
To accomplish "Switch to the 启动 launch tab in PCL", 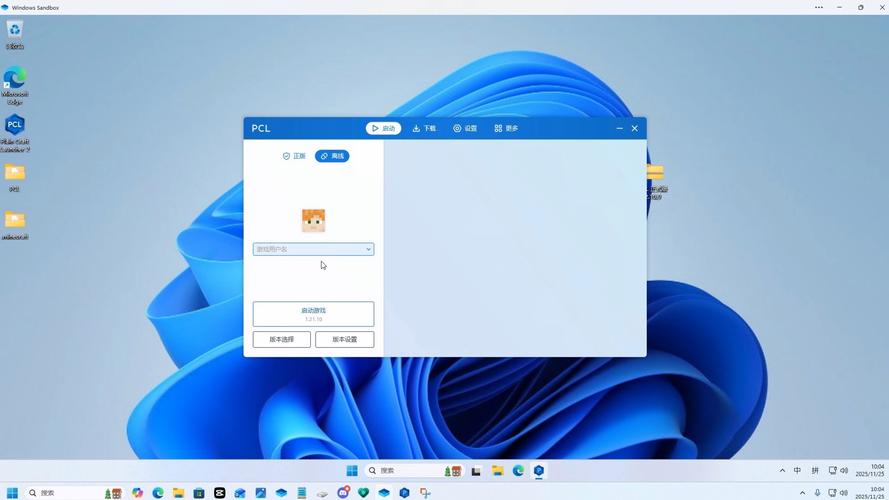I will pyautogui.click(x=383, y=129).
